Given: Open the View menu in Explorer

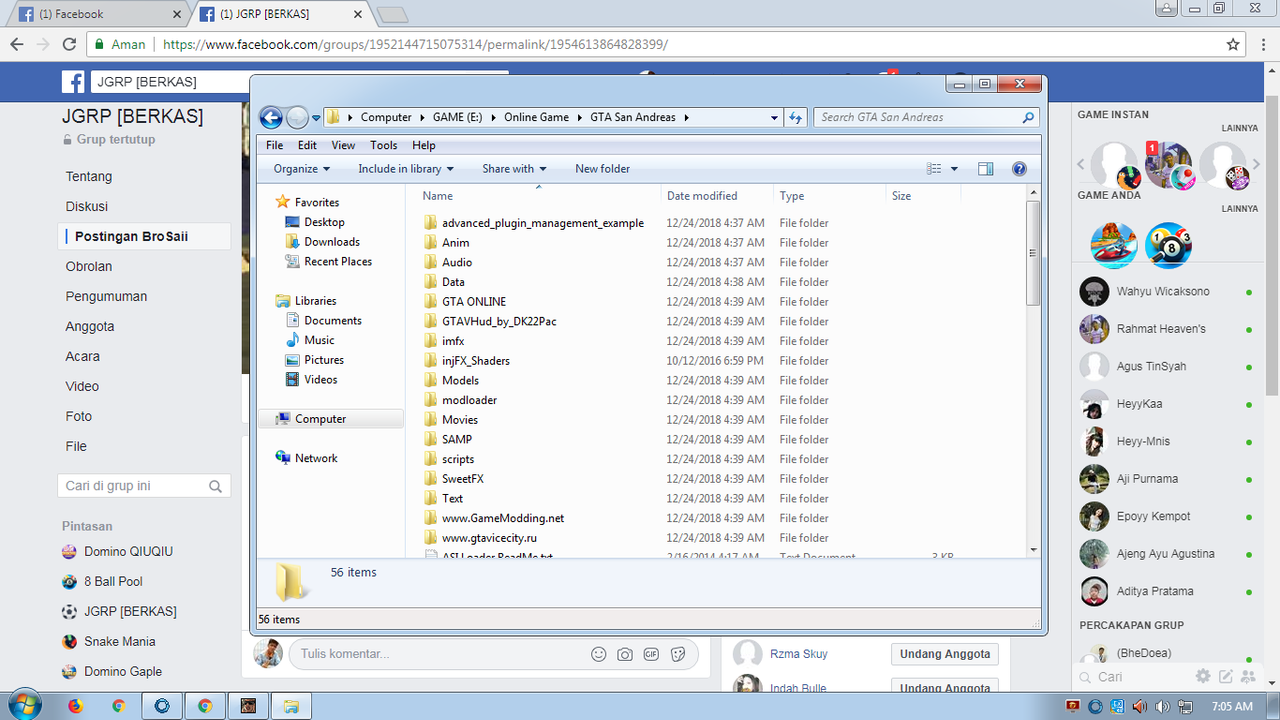Looking at the screenshot, I should click(x=343, y=145).
